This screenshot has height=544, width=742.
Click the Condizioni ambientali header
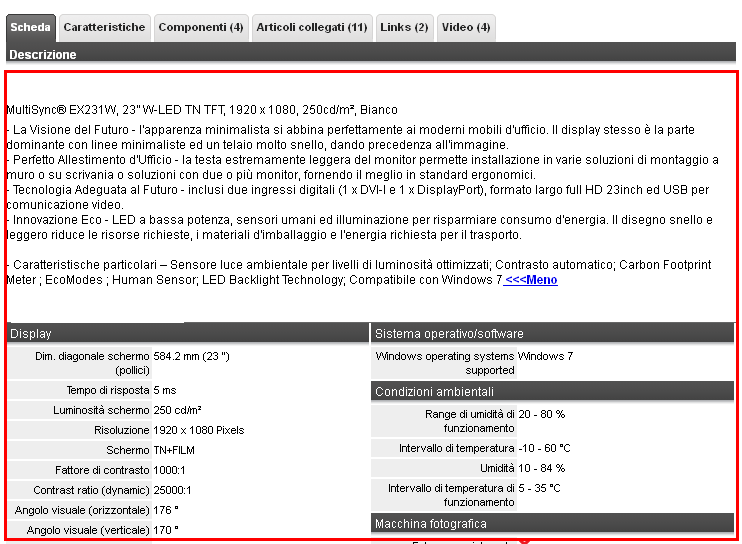point(552,392)
